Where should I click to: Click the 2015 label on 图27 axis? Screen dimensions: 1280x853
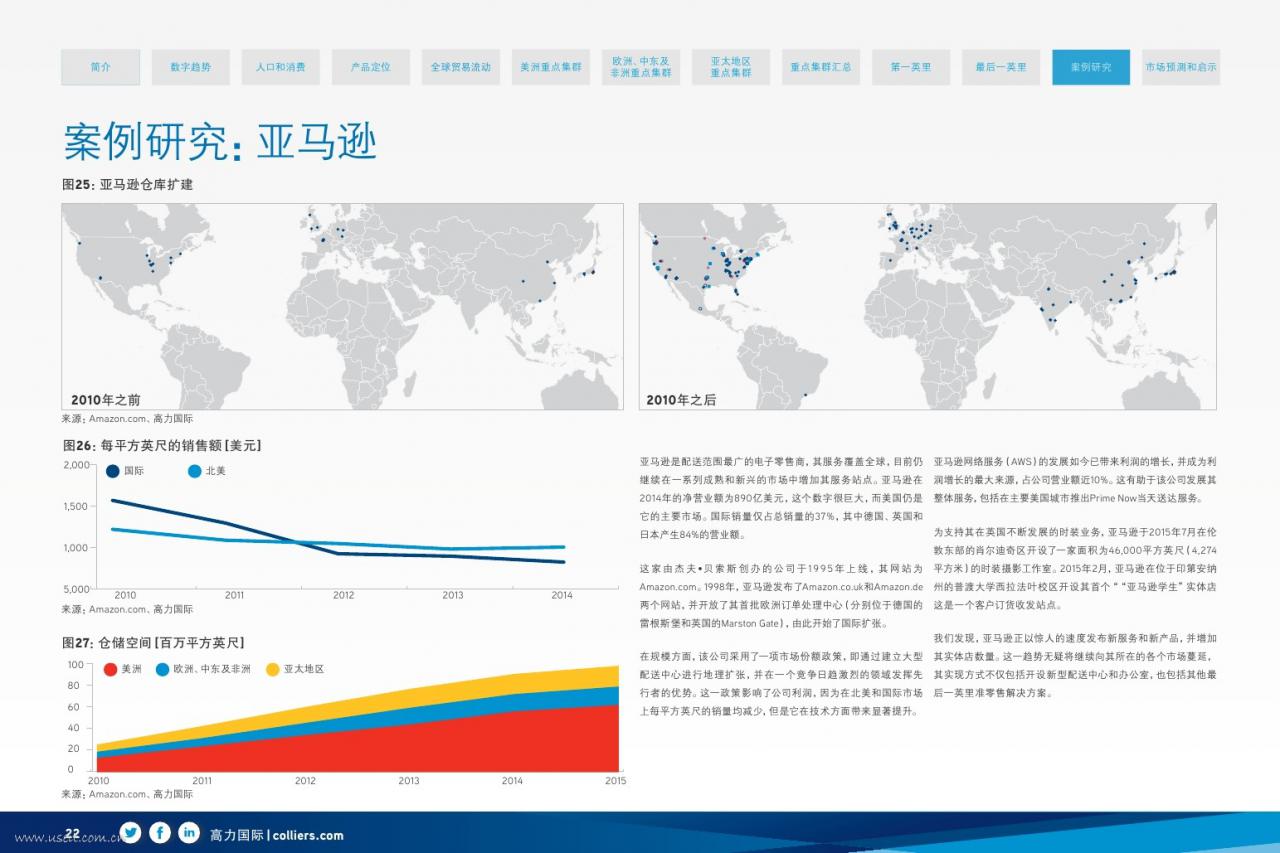click(x=616, y=780)
